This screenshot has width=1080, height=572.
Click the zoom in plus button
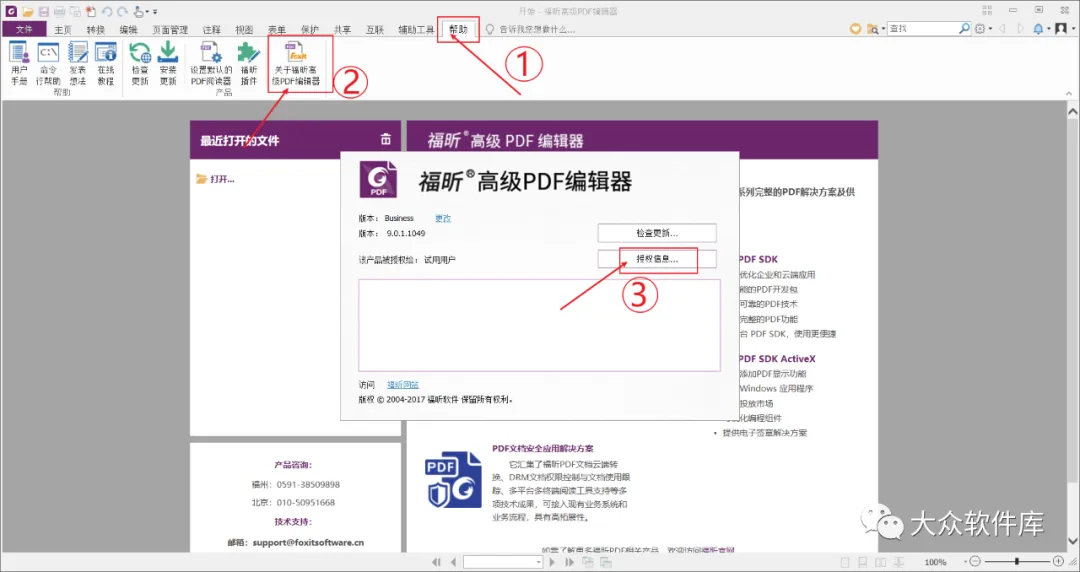click(1058, 562)
